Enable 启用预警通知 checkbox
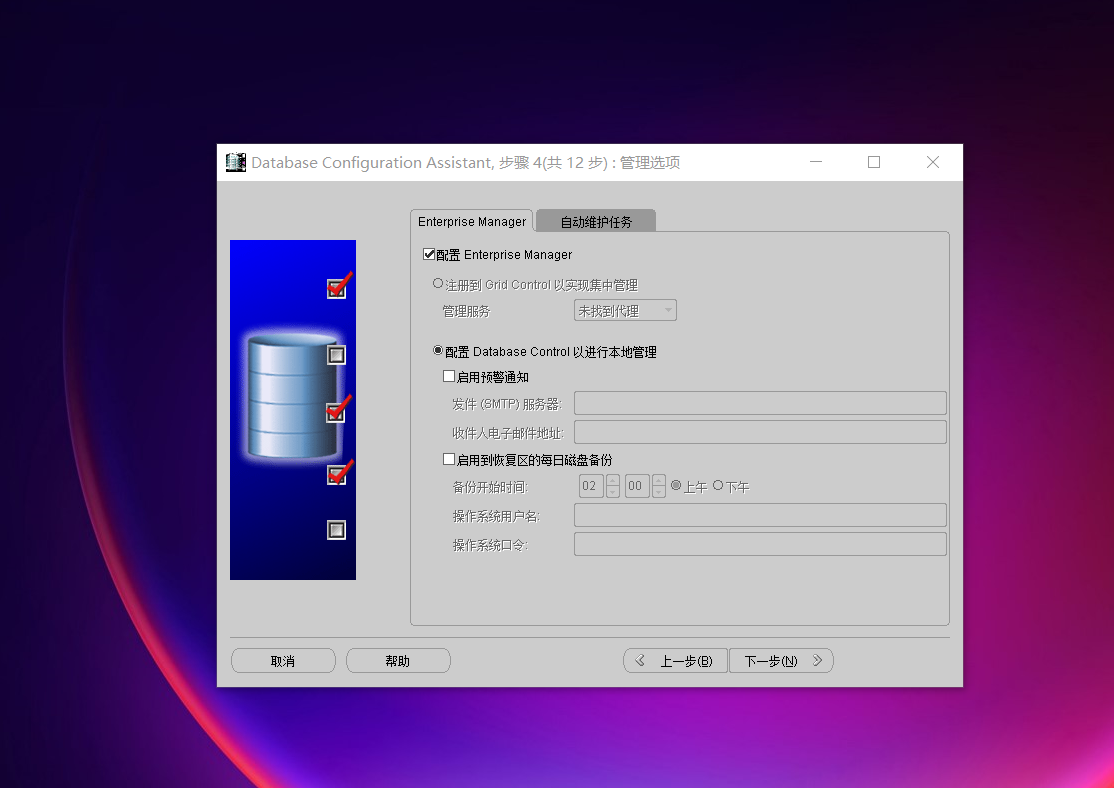 pos(449,377)
